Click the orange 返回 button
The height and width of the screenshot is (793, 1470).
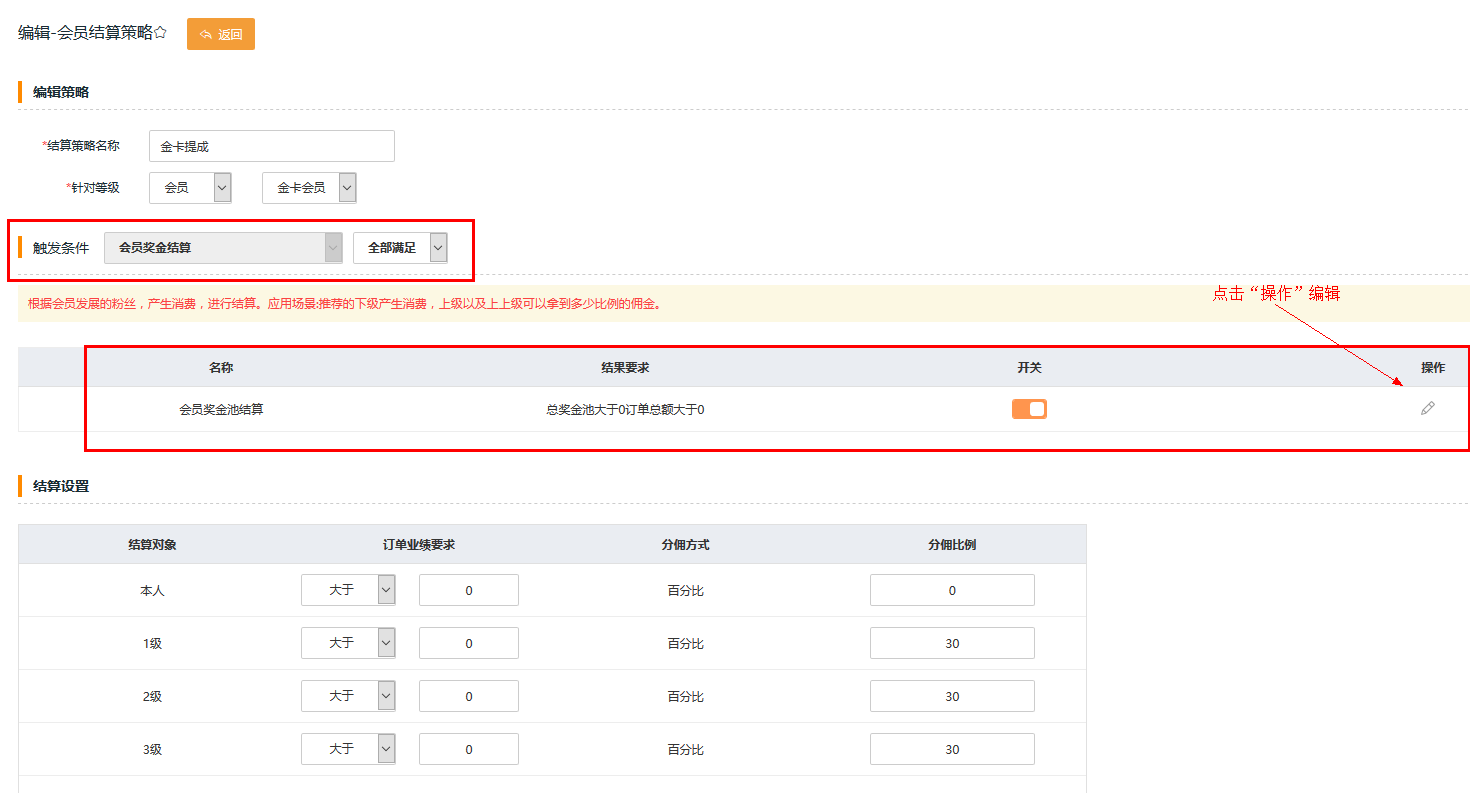tap(221, 34)
